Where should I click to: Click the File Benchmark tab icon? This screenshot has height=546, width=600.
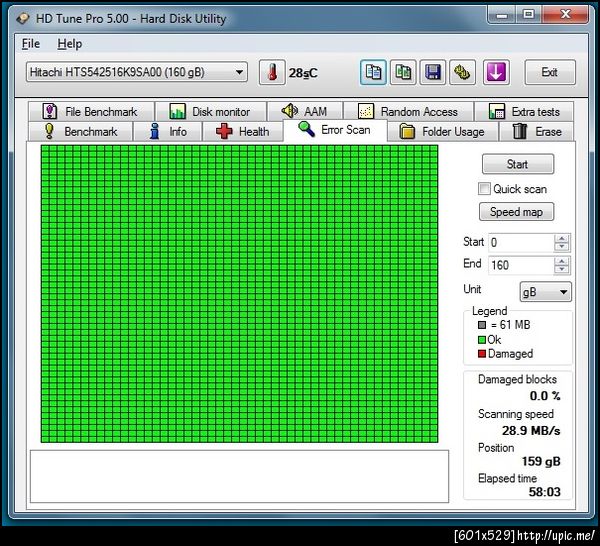click(50, 111)
